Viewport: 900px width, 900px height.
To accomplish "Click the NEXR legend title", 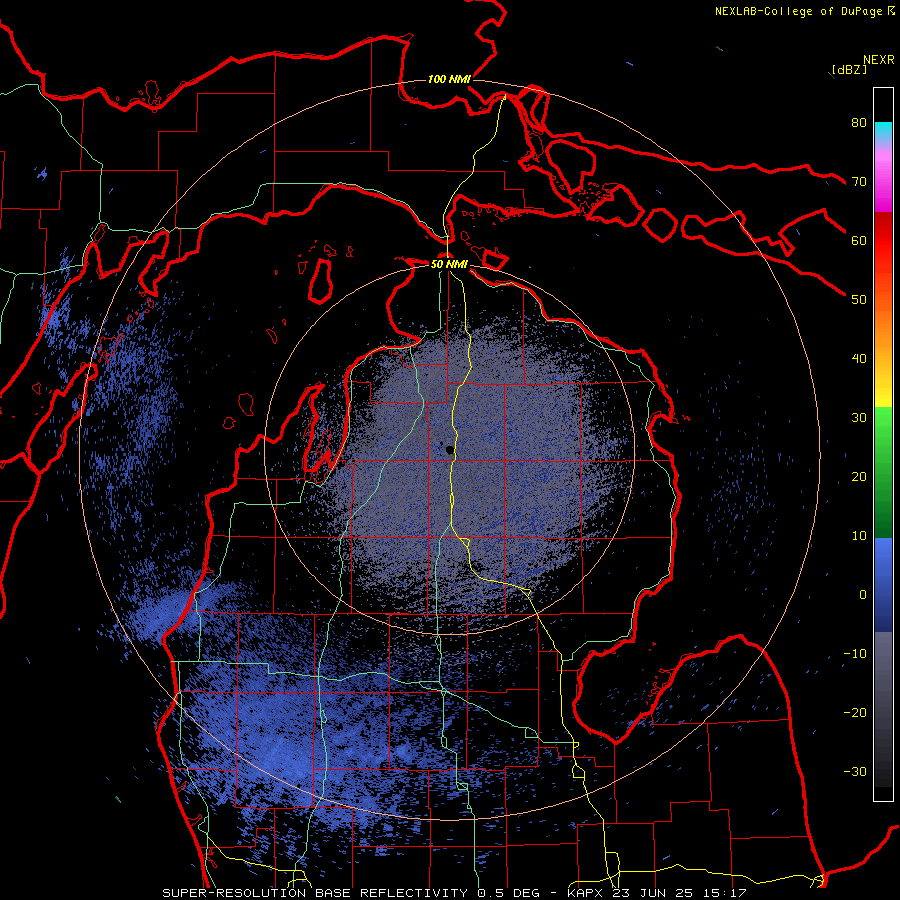I will 879,60.
